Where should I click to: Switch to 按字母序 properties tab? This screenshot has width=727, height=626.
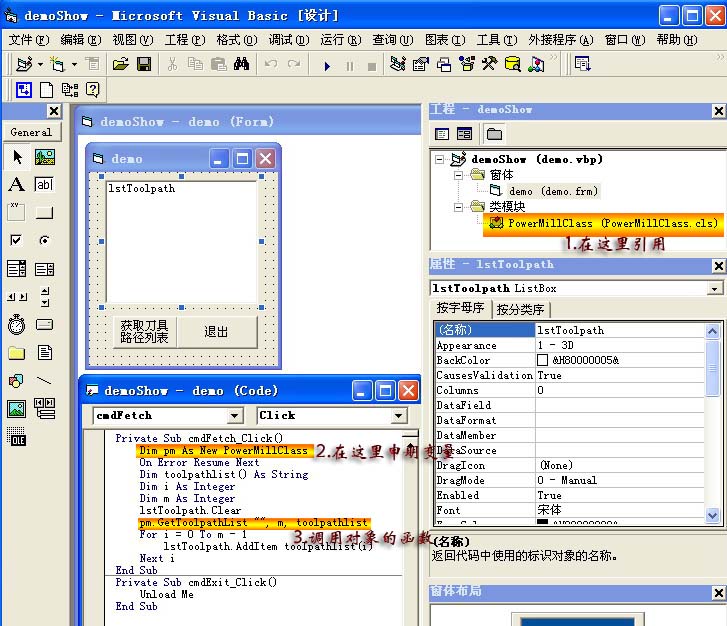[460, 308]
